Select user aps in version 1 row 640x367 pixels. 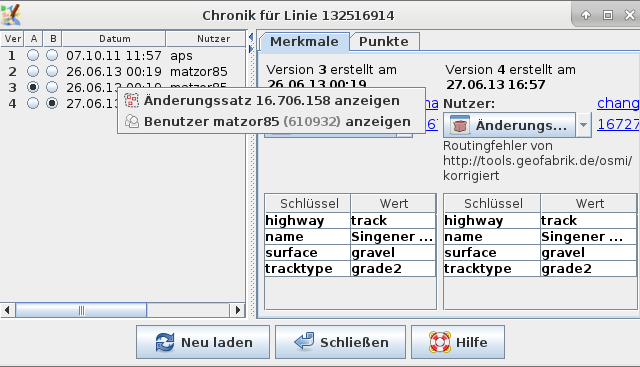click(181, 56)
